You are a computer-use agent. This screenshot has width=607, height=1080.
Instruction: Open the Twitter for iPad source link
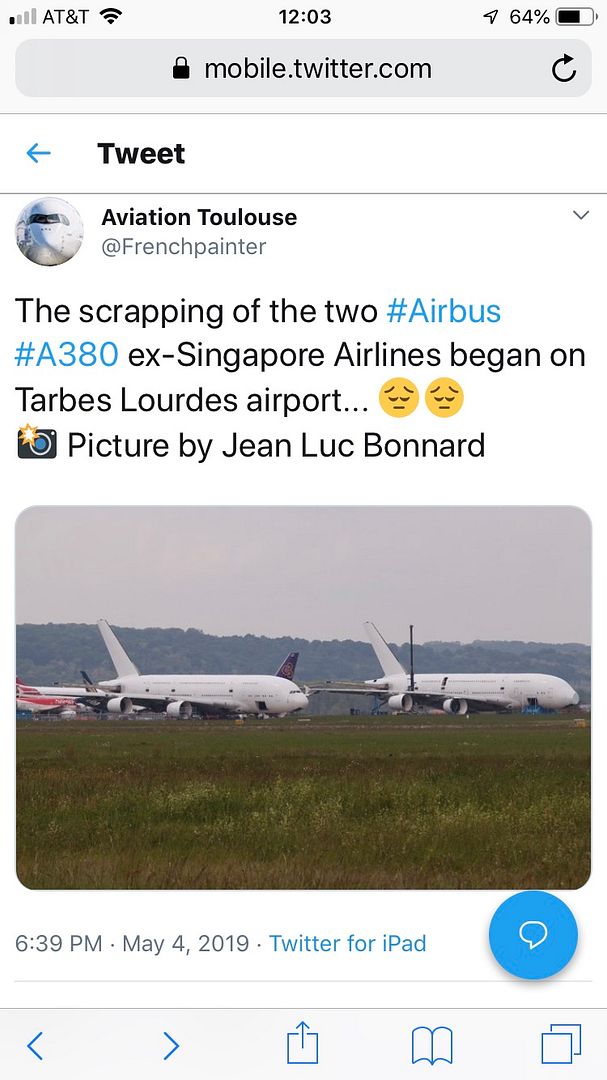[x=347, y=943]
